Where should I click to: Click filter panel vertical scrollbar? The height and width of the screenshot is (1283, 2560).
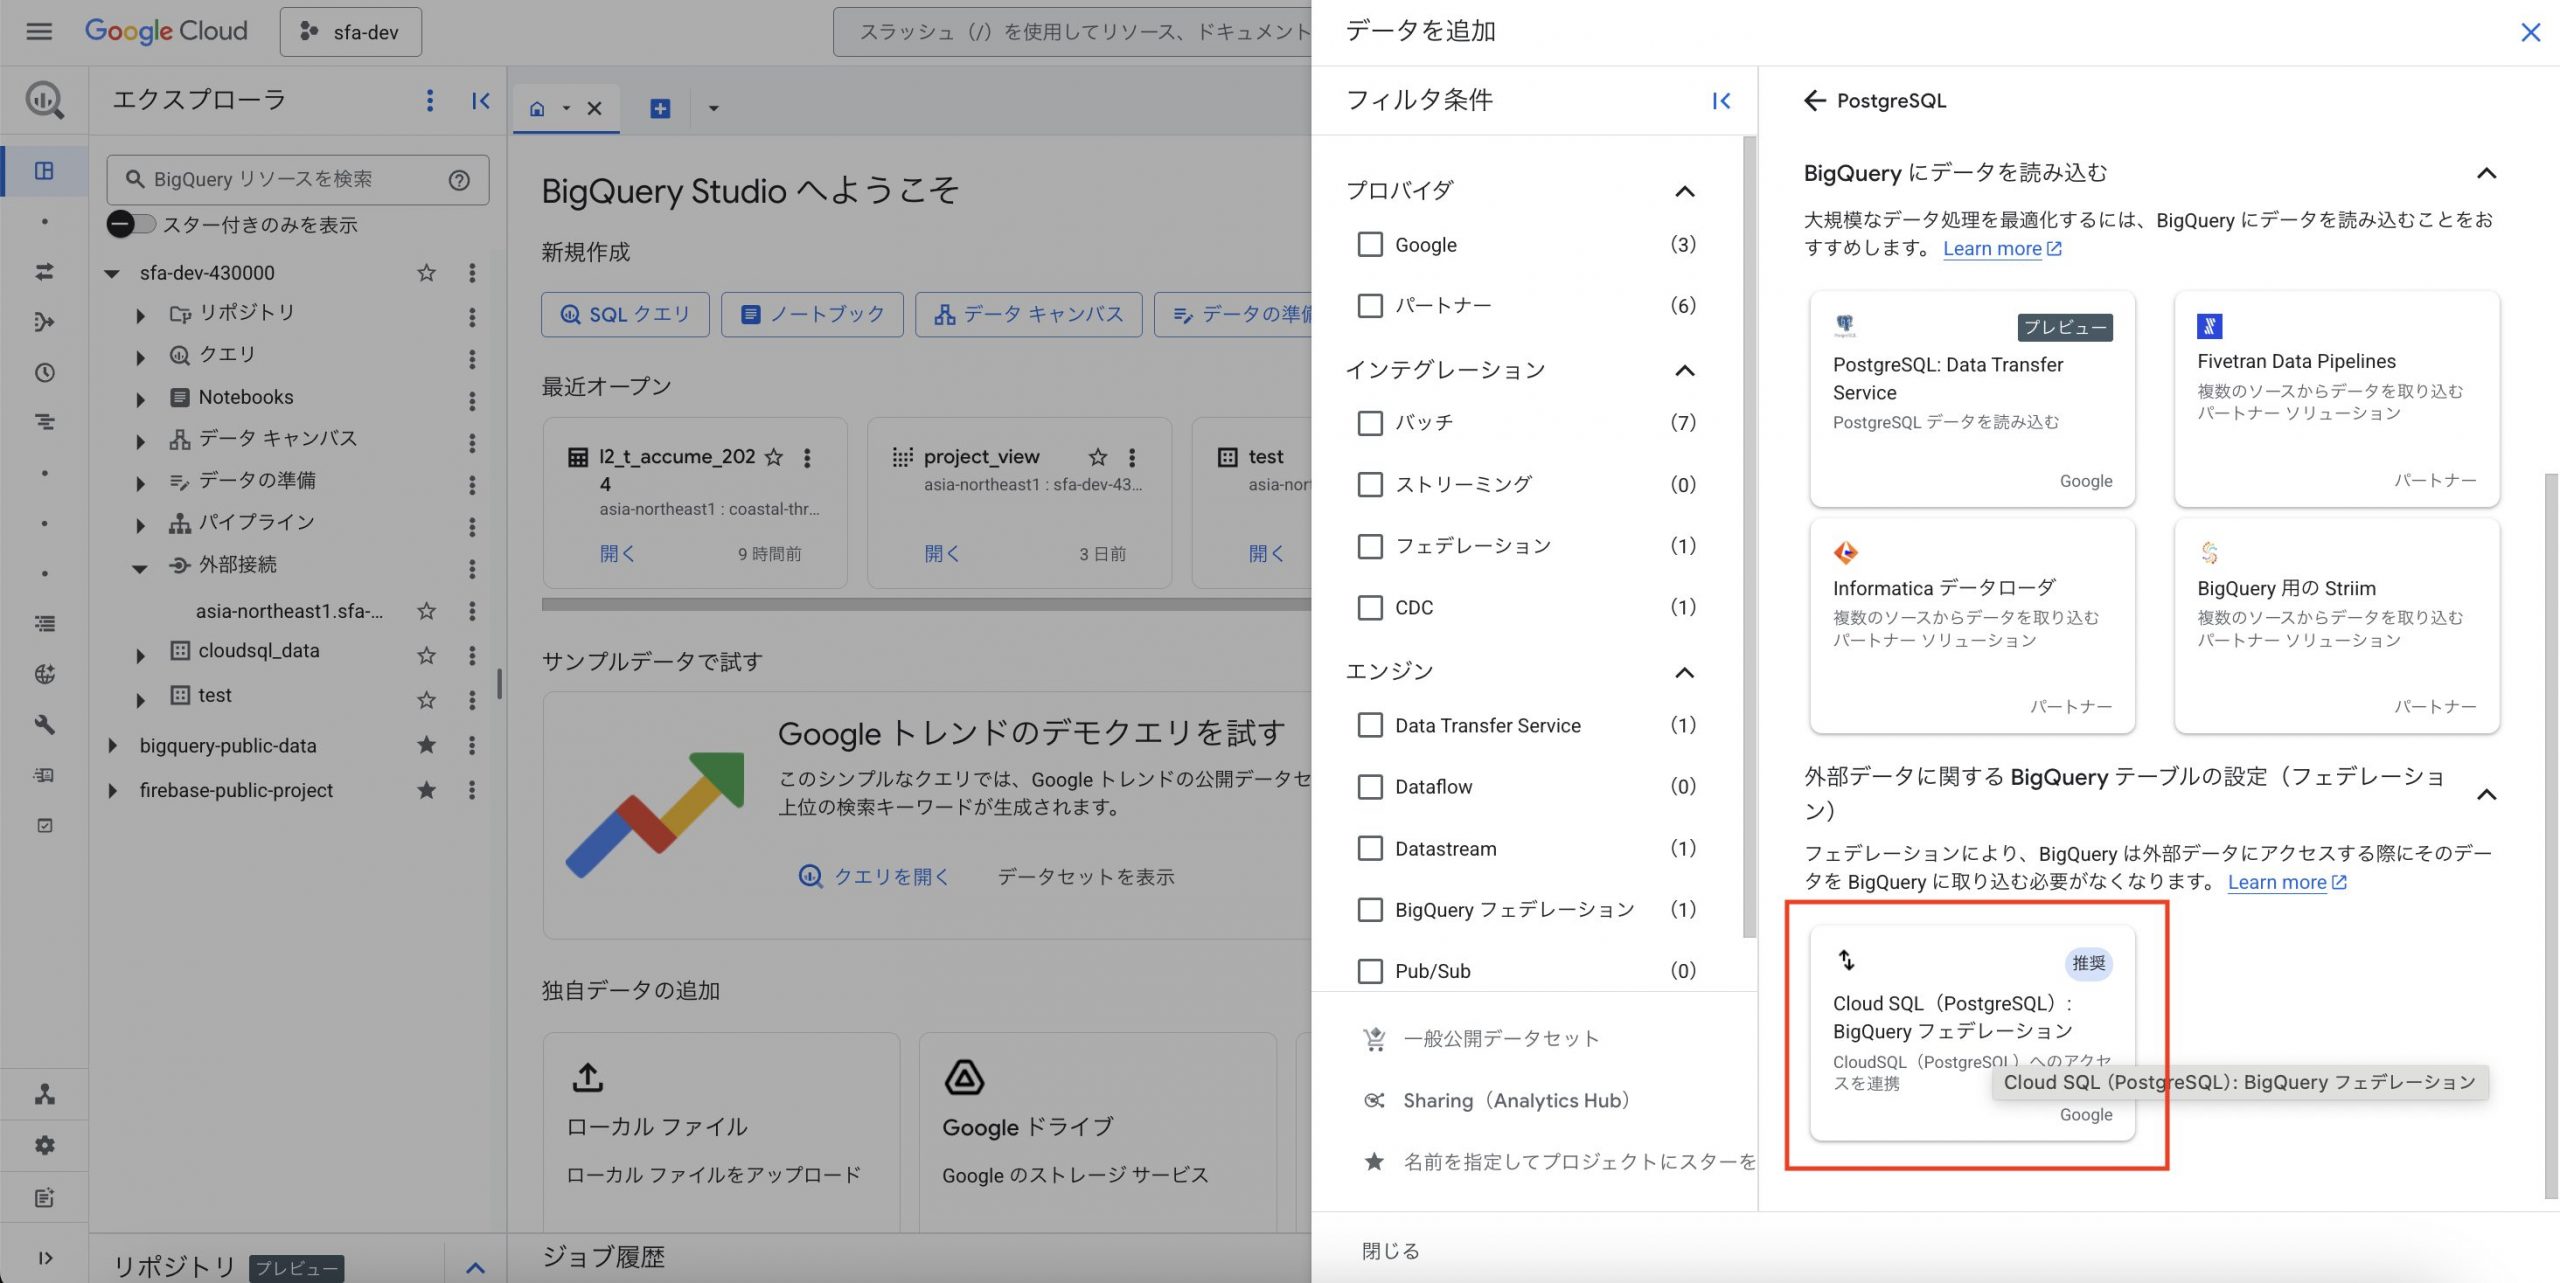1749,538
